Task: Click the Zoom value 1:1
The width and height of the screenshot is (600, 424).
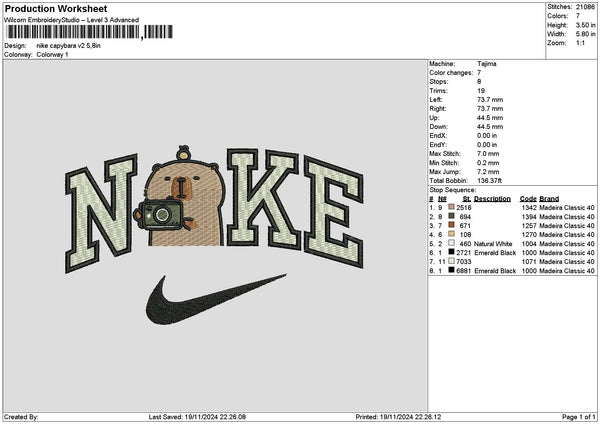Action: coord(580,43)
